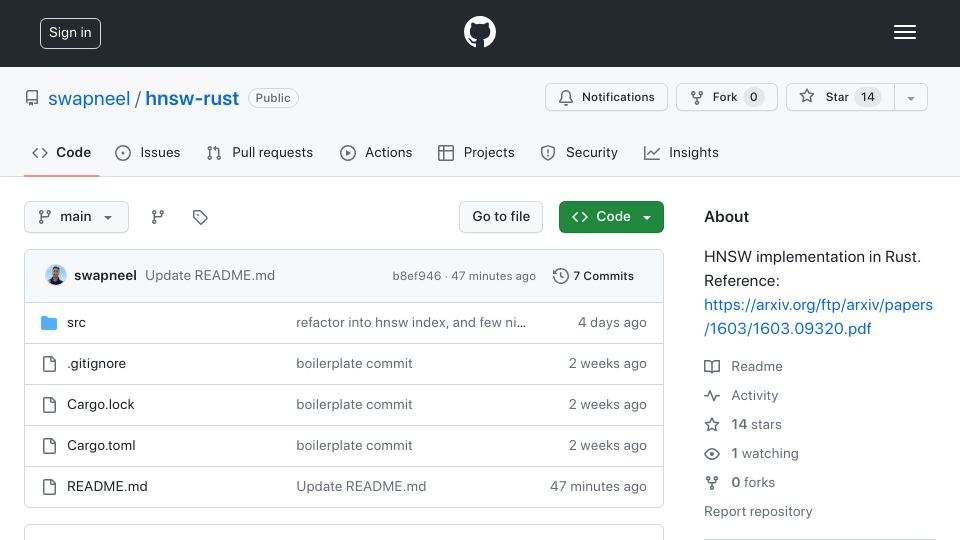Image resolution: width=960 pixels, height=540 pixels.
Task: Open the swapneel user profile link
Action: point(89,98)
